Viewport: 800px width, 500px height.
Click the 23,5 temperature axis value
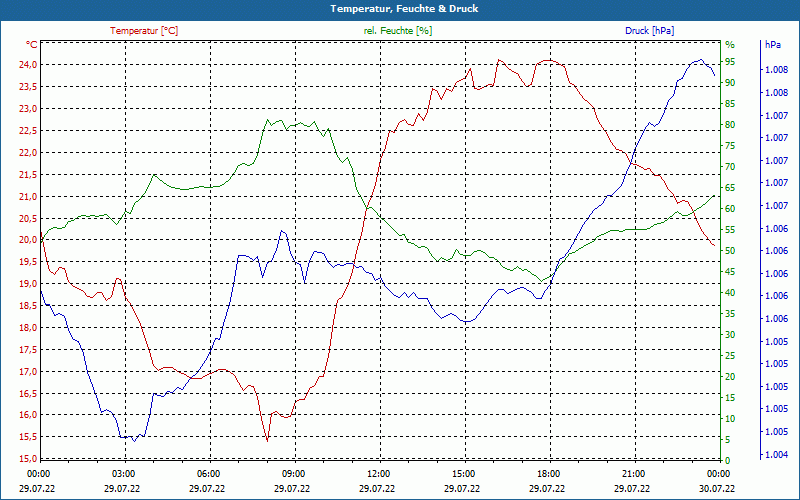[x=29, y=87]
